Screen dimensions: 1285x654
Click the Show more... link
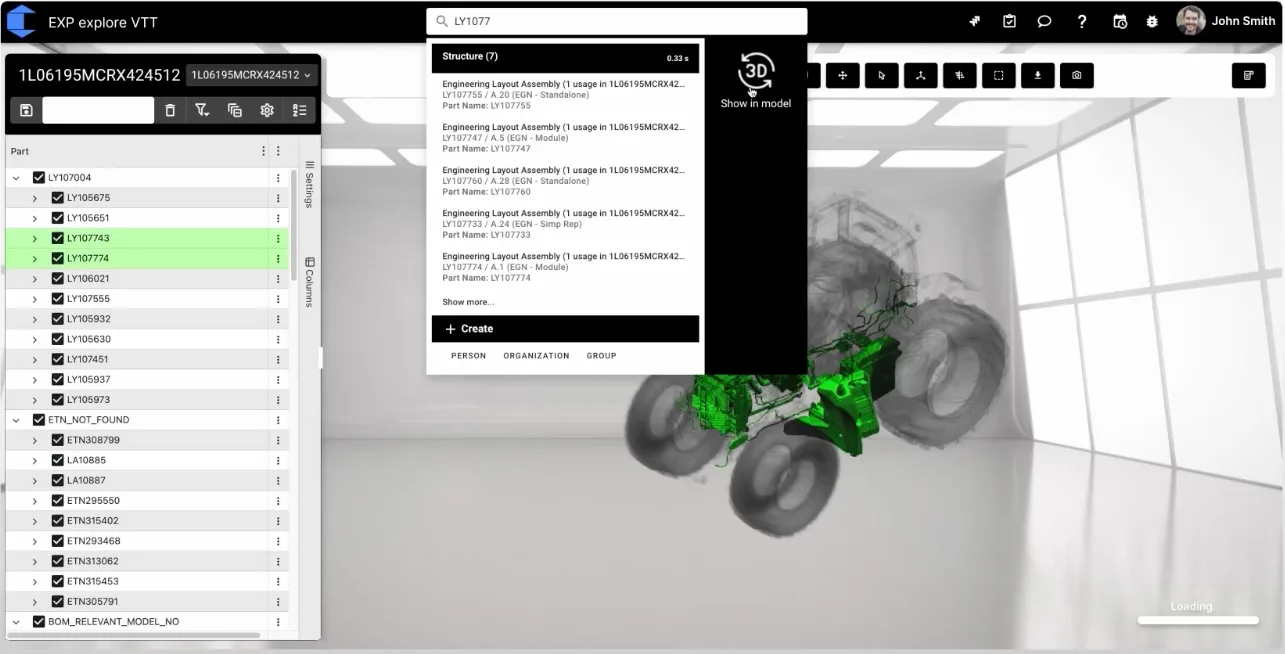(468, 302)
